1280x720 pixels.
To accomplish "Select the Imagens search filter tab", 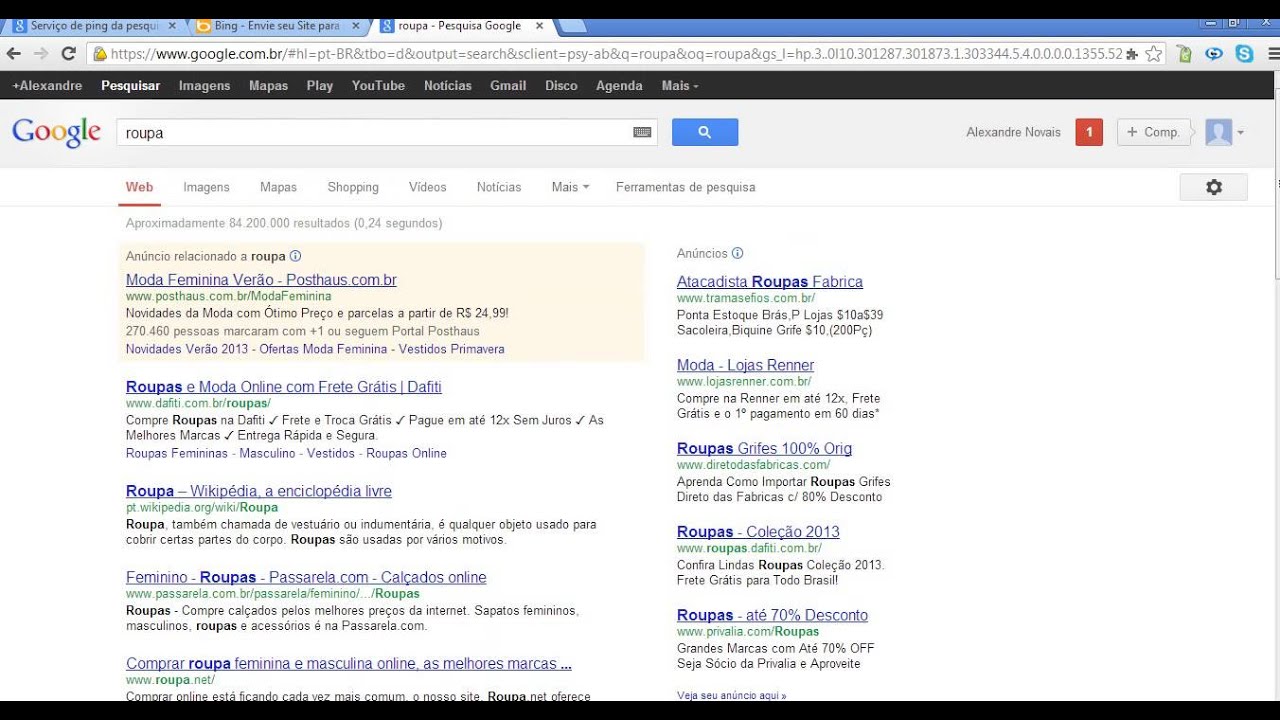I will pos(206,187).
